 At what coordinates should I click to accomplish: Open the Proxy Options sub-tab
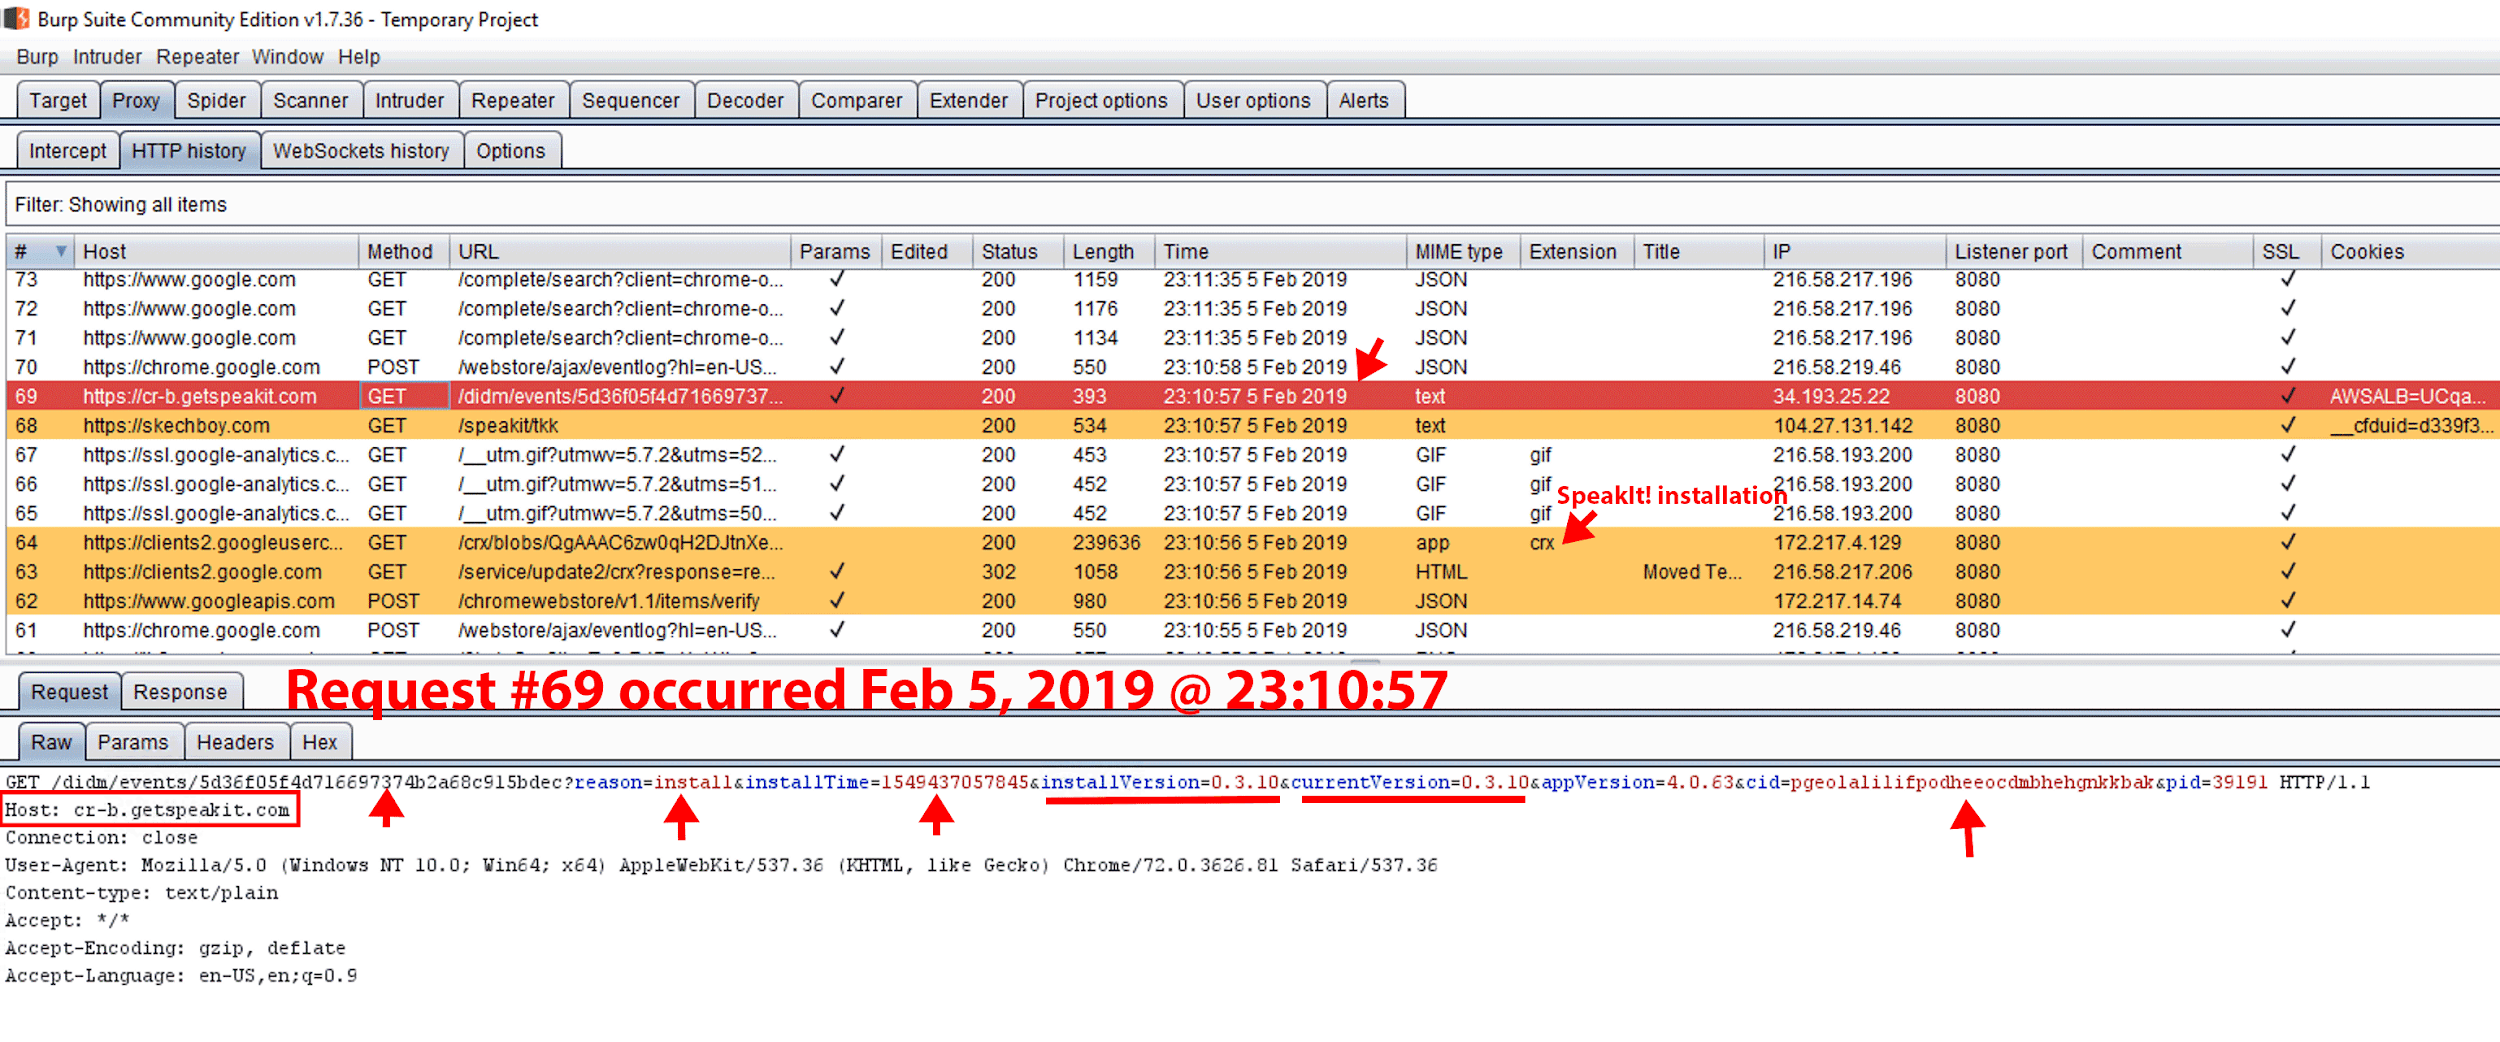[x=512, y=150]
